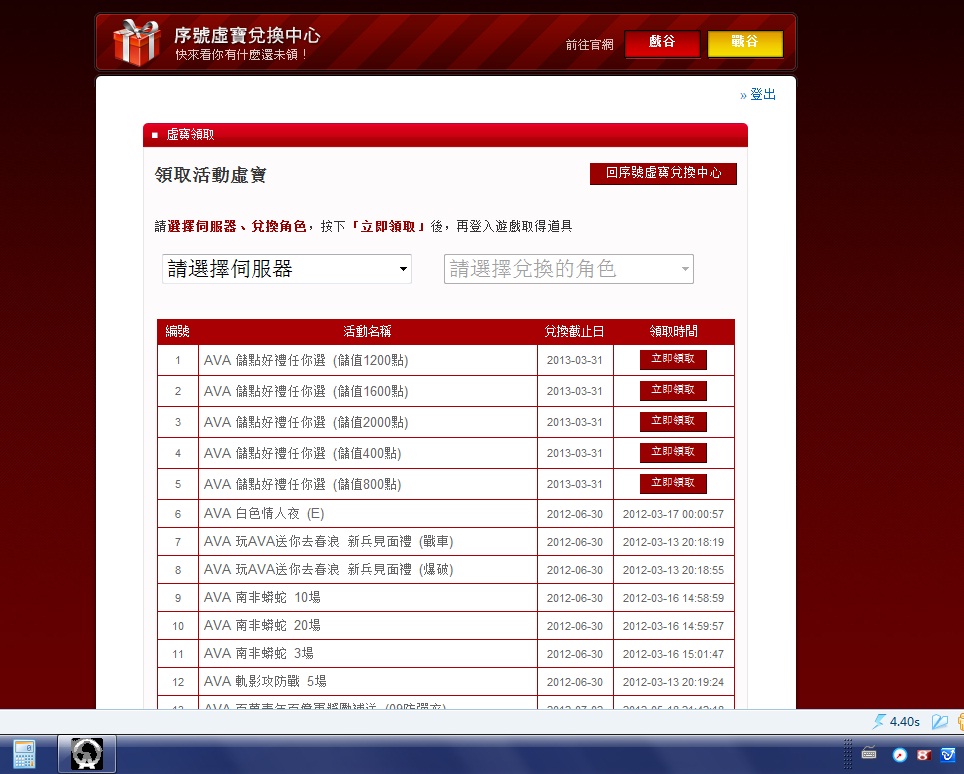964x774 pixels.
Task: Click the gift box logo icon
Action: 136,42
